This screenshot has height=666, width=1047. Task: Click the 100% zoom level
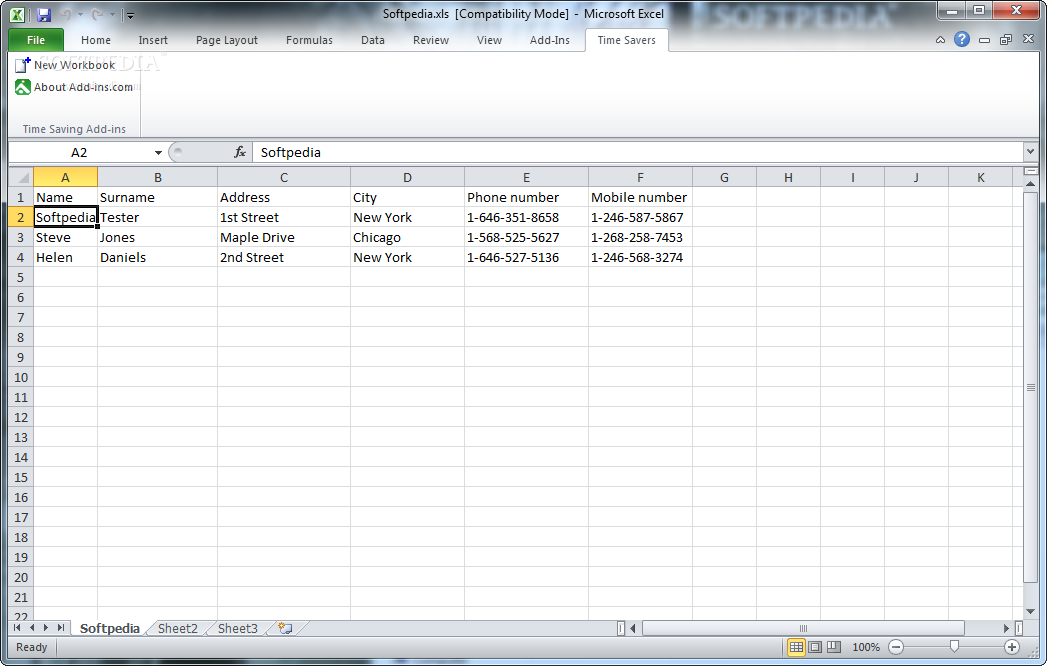[866, 647]
